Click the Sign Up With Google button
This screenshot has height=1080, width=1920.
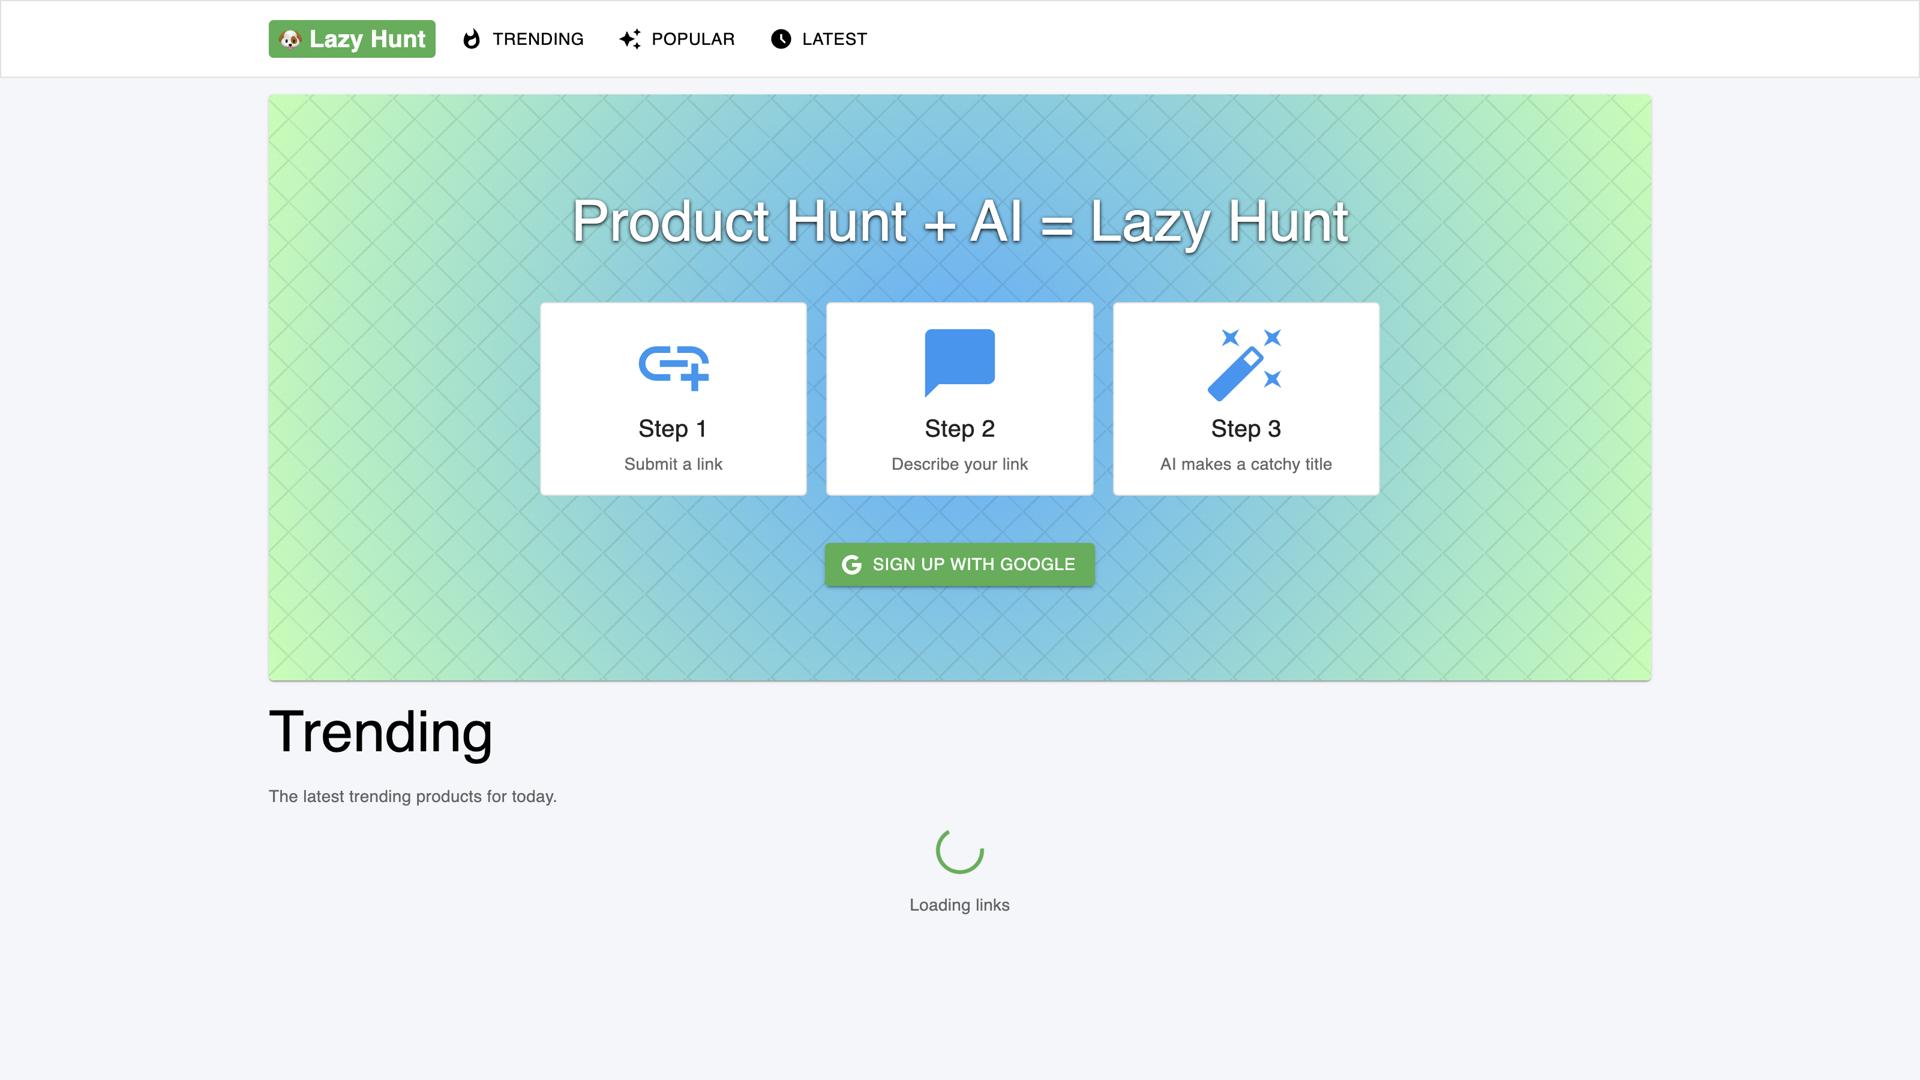coord(959,564)
